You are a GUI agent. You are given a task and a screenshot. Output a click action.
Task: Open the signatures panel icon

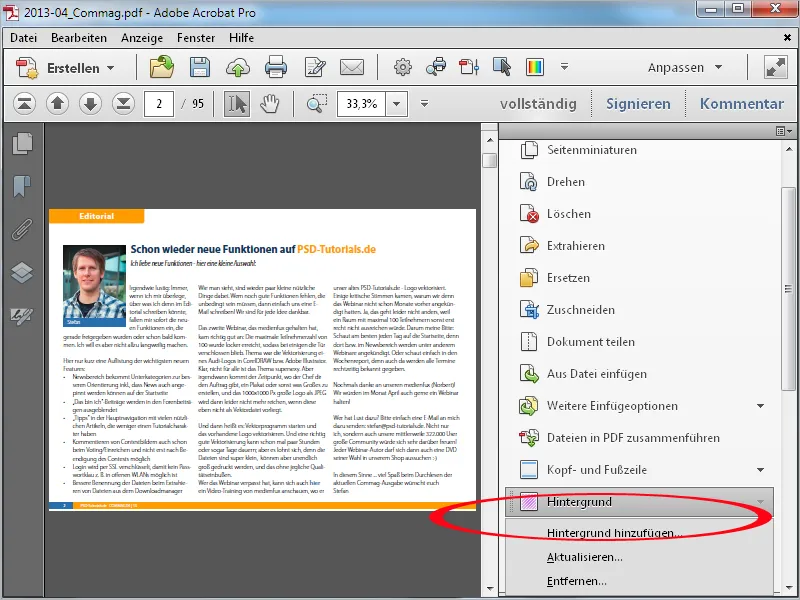coord(22,316)
